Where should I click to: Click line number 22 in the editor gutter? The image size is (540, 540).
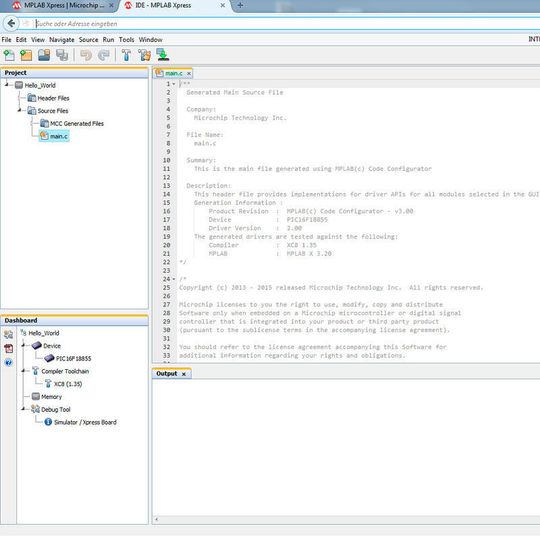(x=167, y=262)
